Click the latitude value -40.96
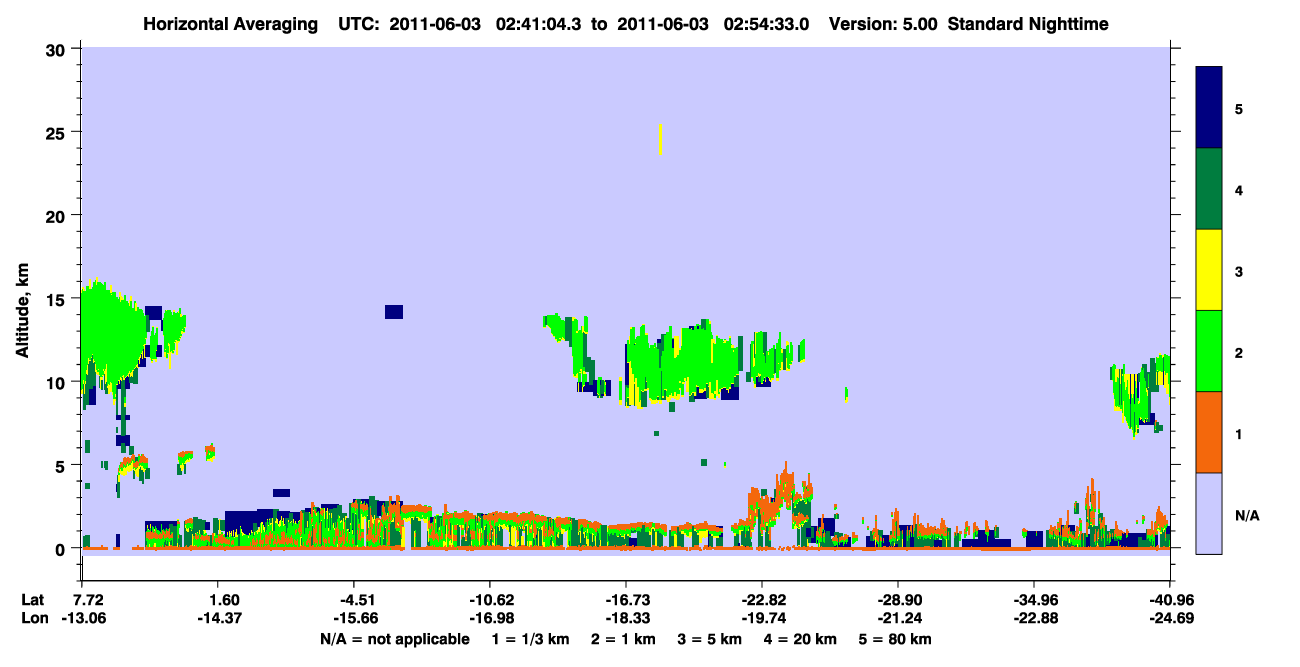Screen dimensions: 1300x667 coord(1170,600)
